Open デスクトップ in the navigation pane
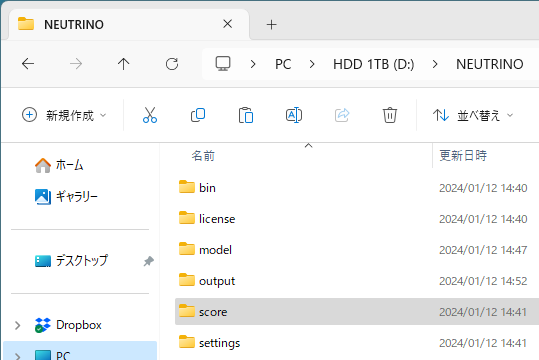539x360 pixels. (72, 261)
